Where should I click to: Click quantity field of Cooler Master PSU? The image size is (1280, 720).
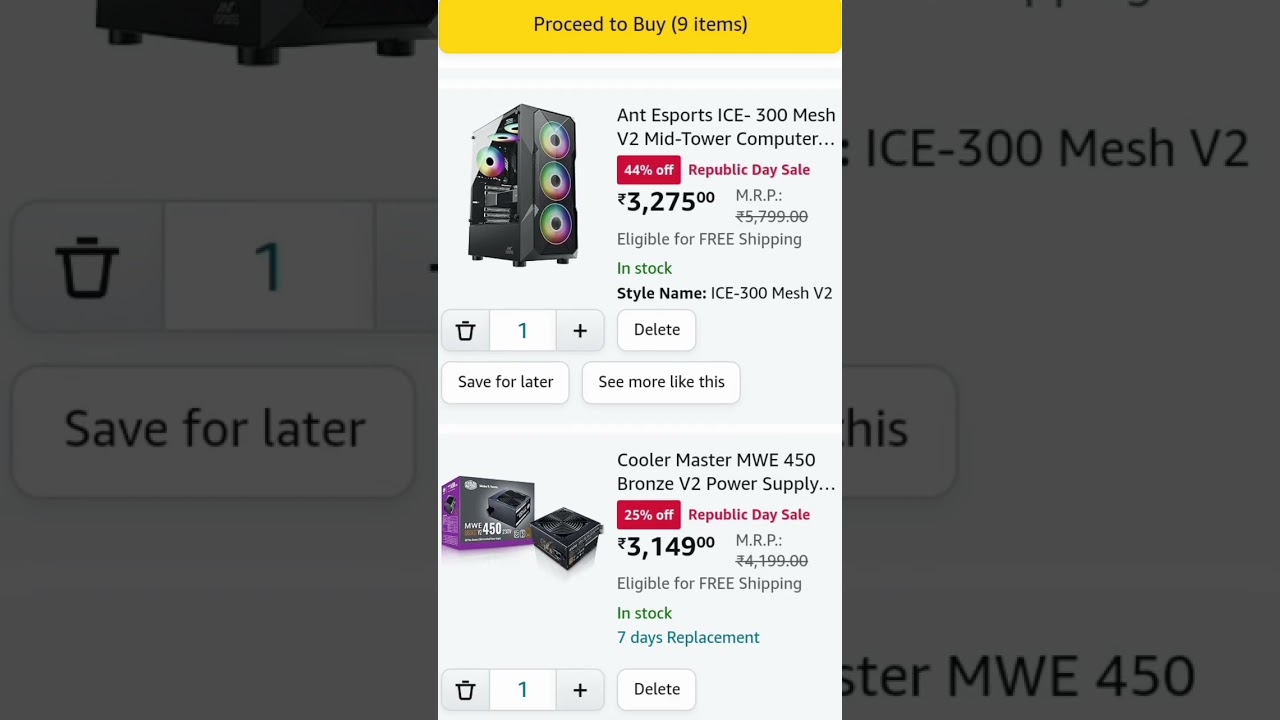point(522,690)
